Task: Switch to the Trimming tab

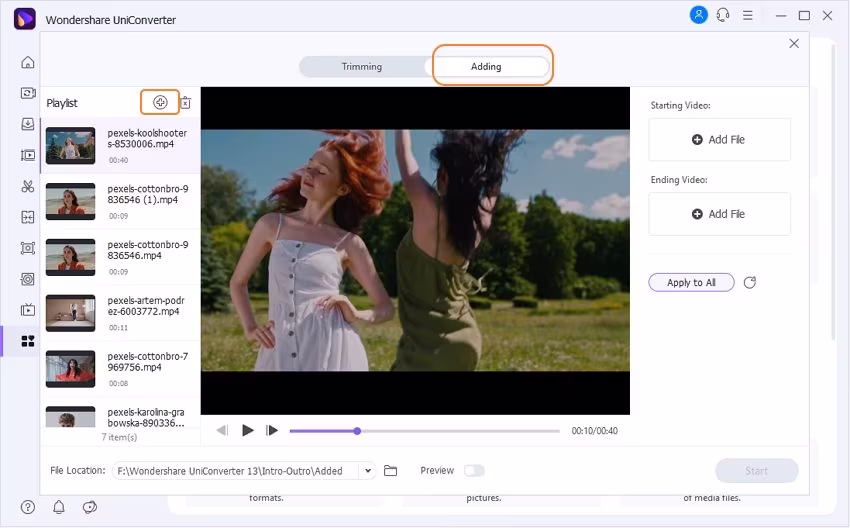Action: (x=362, y=67)
